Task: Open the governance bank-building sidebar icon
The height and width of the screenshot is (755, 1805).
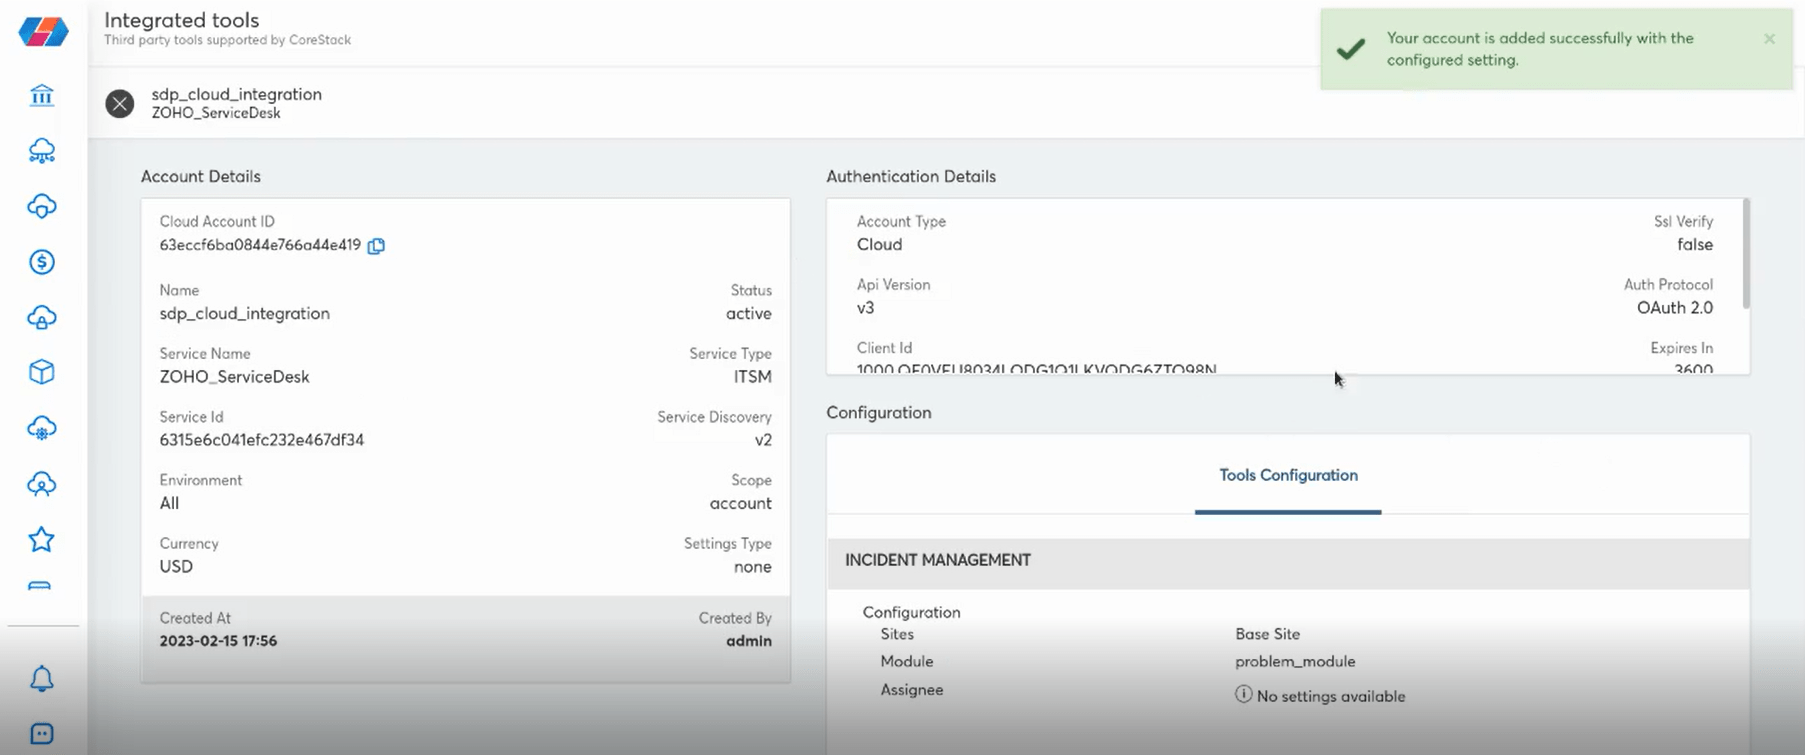Action: pos(42,95)
